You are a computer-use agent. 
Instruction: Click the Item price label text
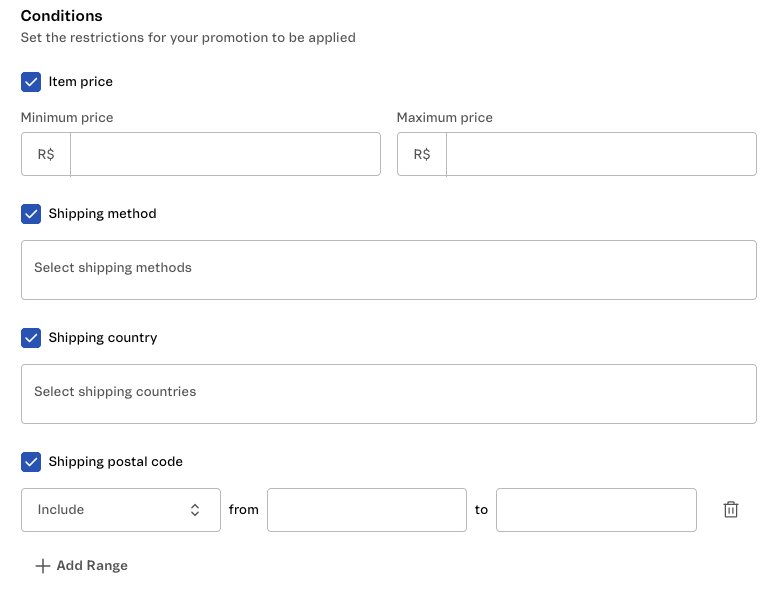point(81,82)
